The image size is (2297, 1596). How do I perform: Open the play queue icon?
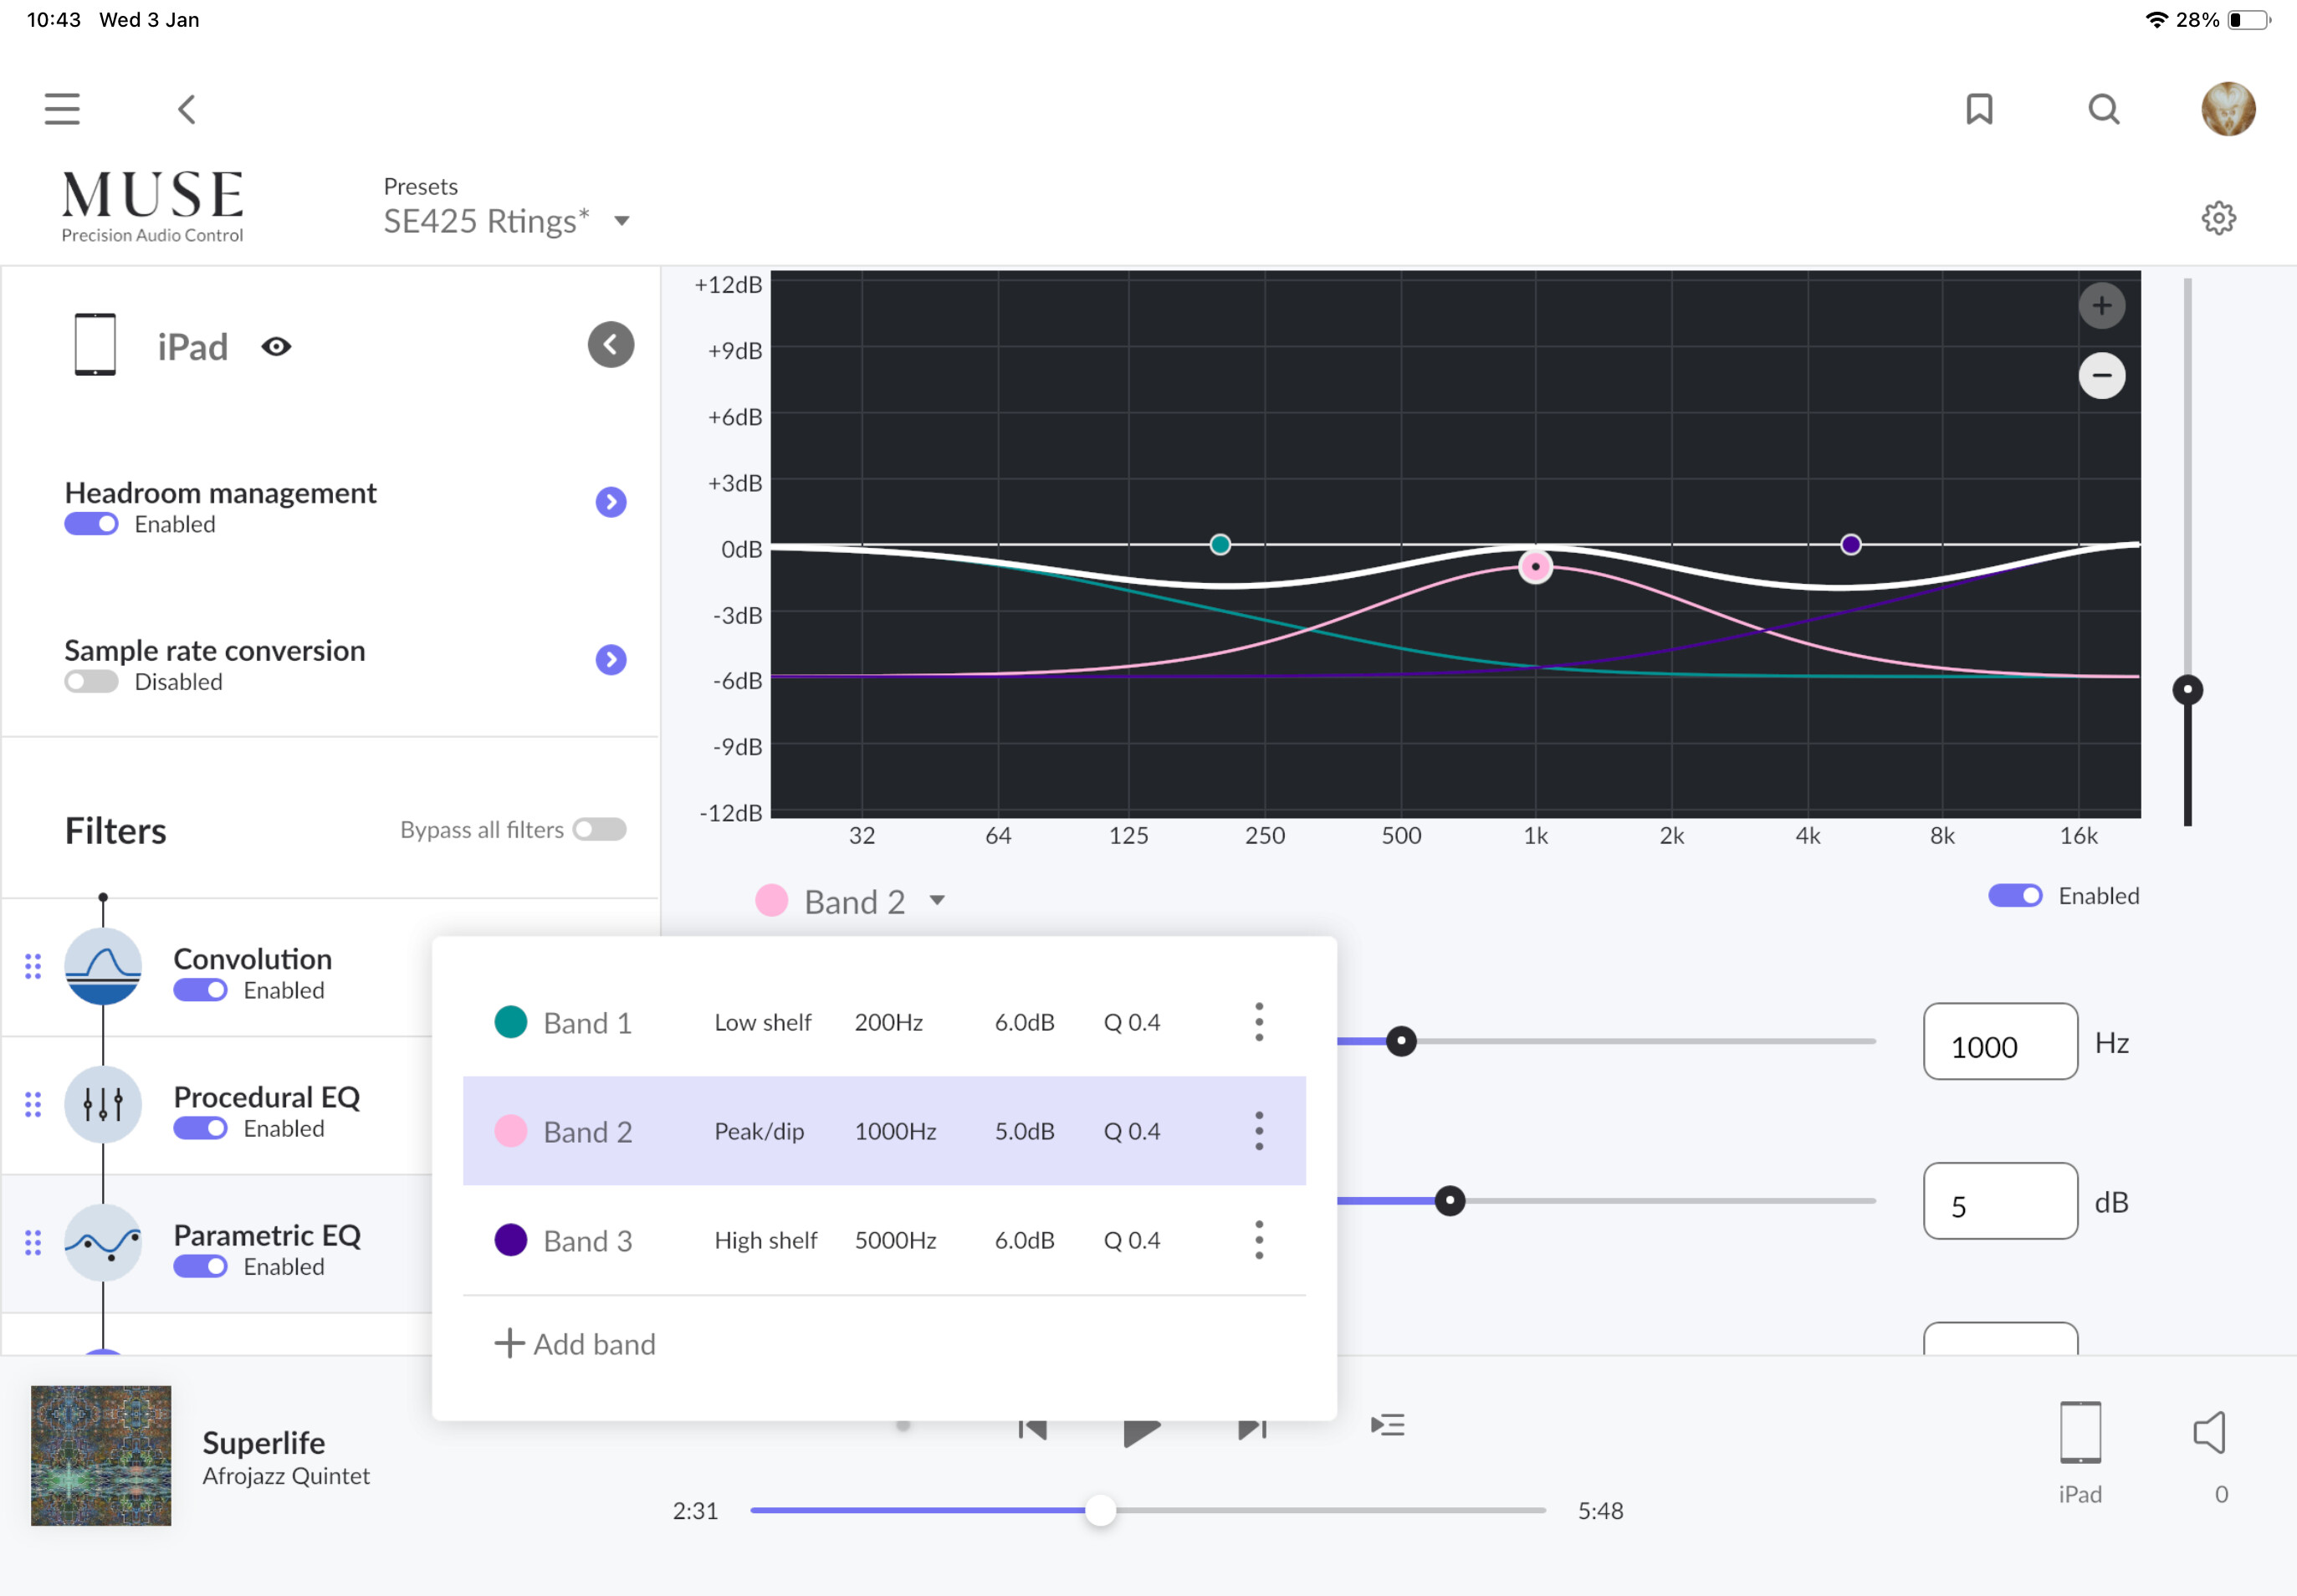1387,1424
